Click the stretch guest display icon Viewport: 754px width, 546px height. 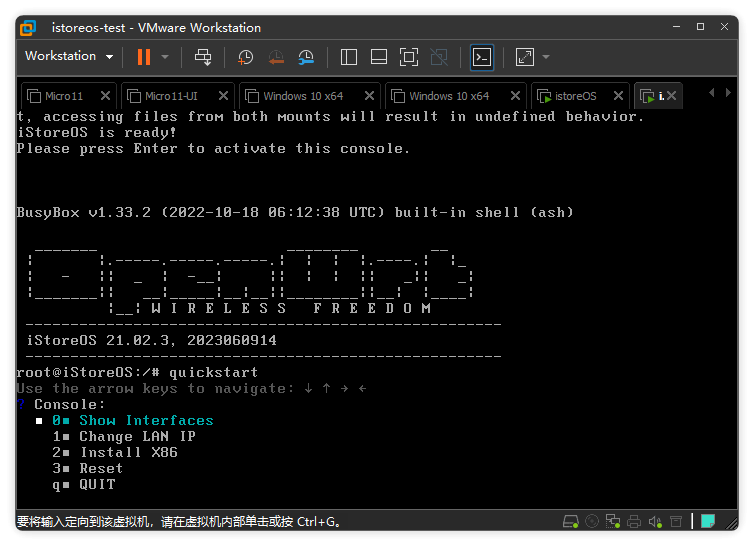(525, 57)
